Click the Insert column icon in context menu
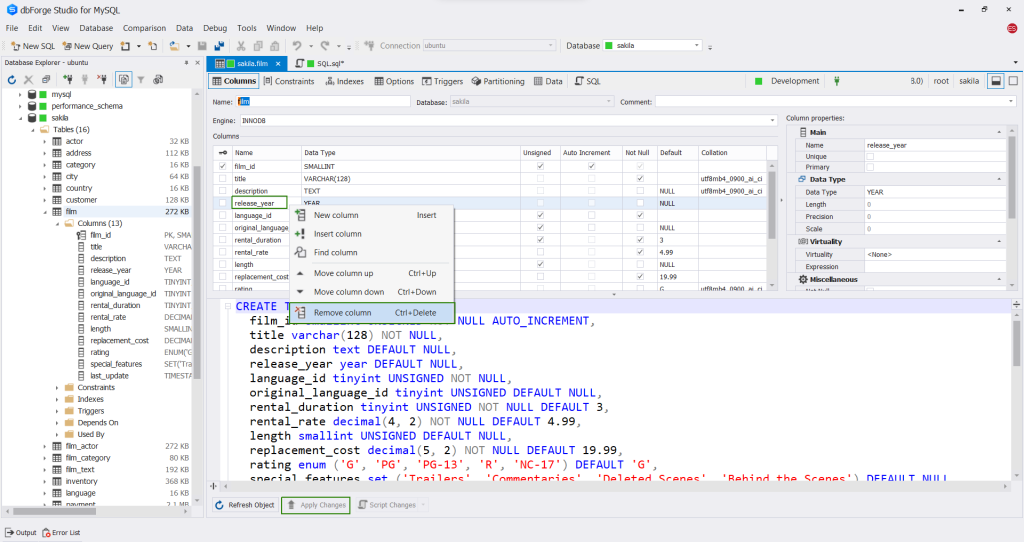Image resolution: width=1024 pixels, height=542 pixels. coord(300,234)
